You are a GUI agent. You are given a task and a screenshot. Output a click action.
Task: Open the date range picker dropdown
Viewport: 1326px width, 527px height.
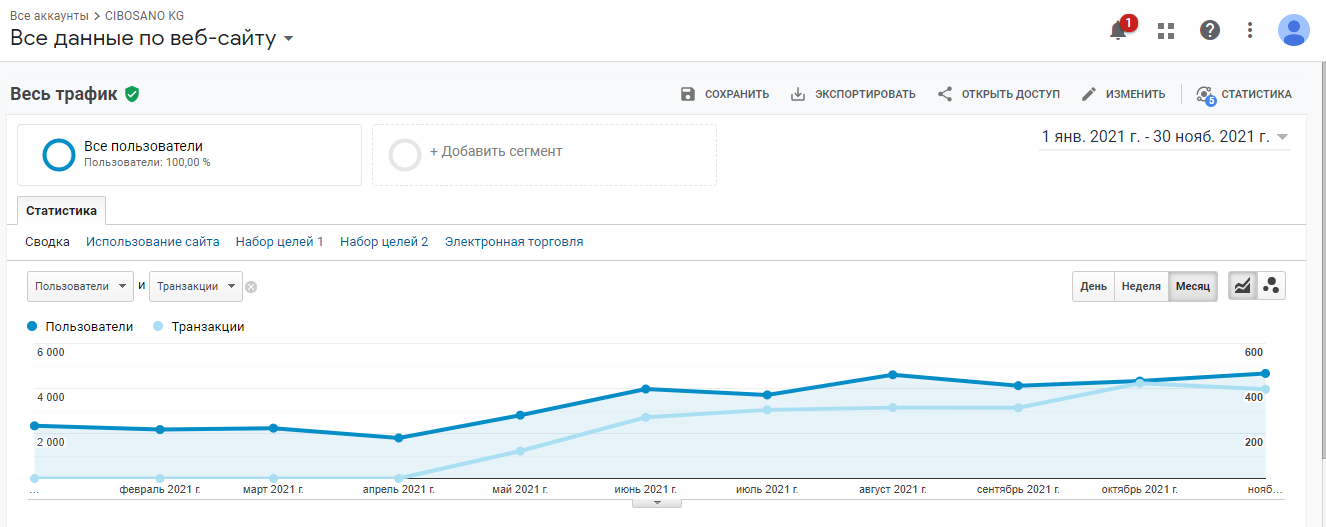tap(1165, 137)
